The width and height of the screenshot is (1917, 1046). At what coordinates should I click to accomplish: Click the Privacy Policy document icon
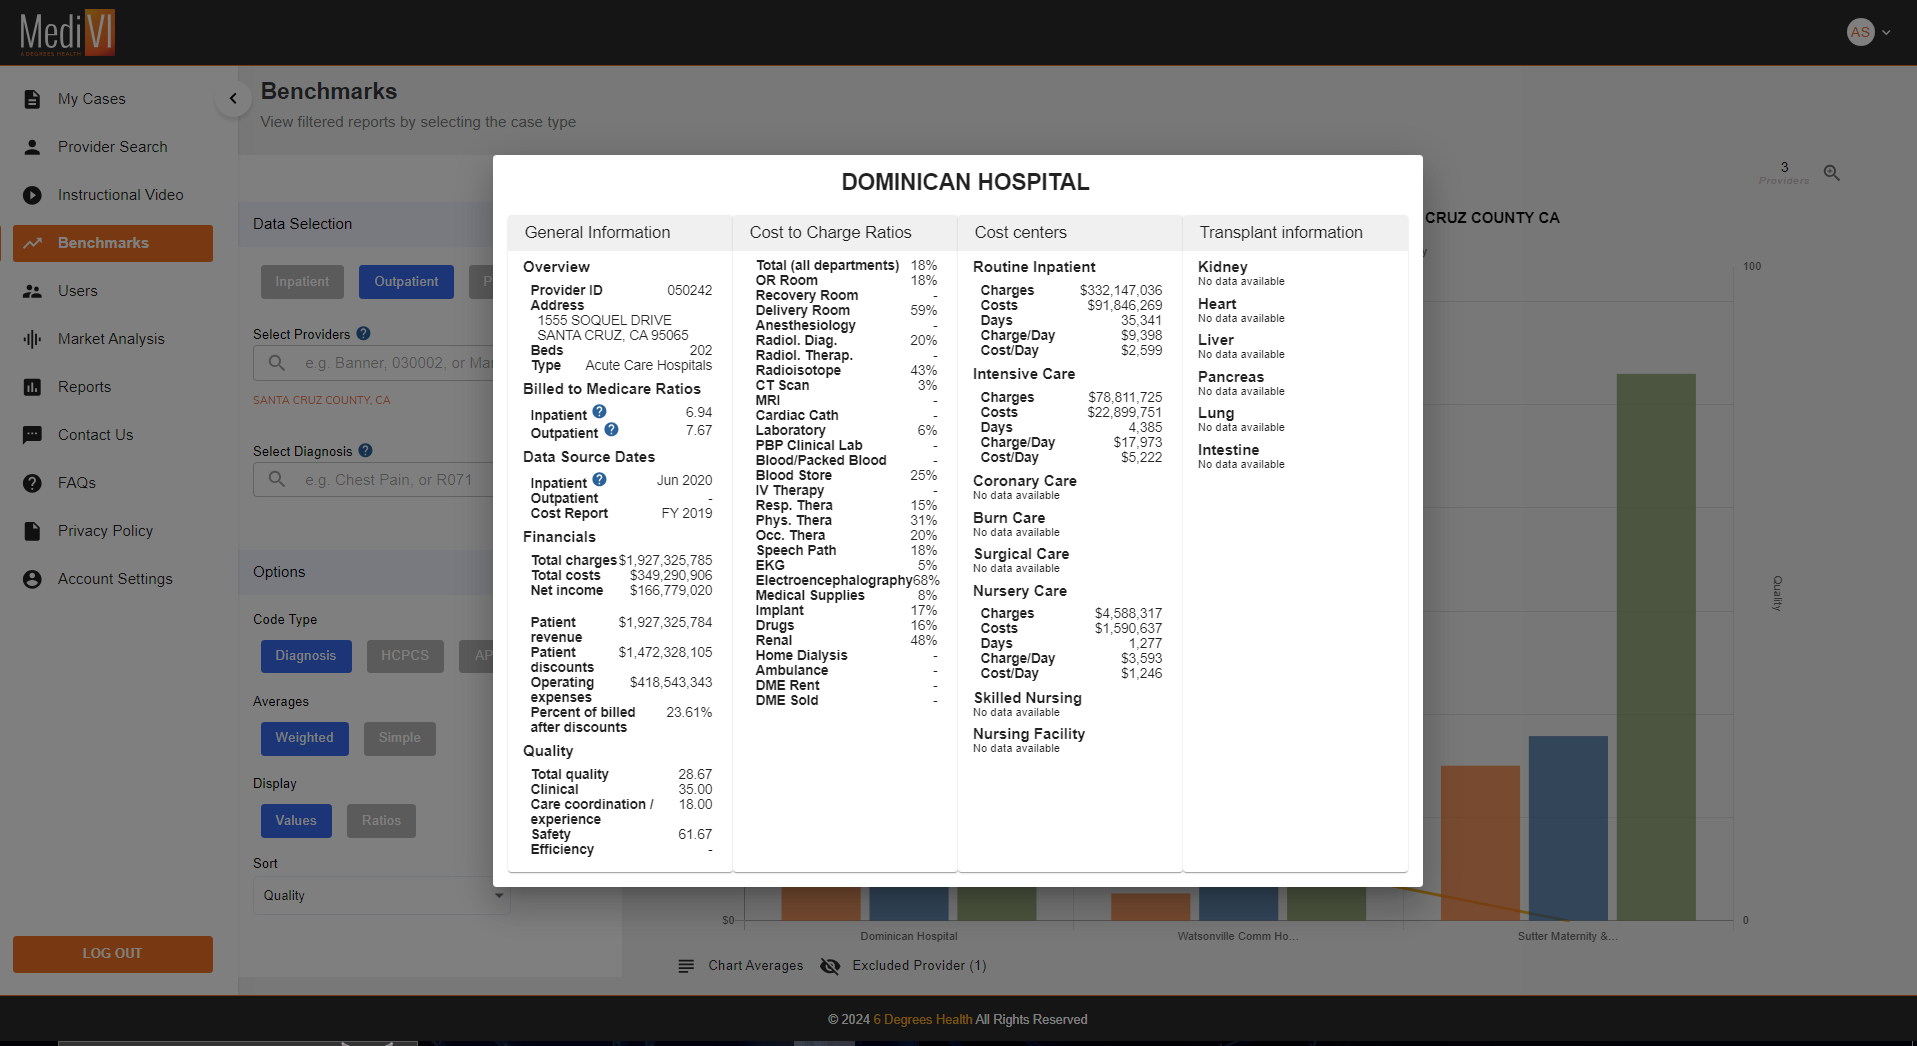[x=32, y=531]
